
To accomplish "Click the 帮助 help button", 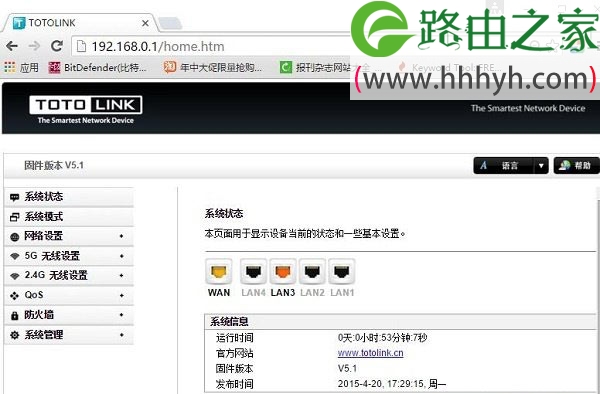I will [576, 166].
